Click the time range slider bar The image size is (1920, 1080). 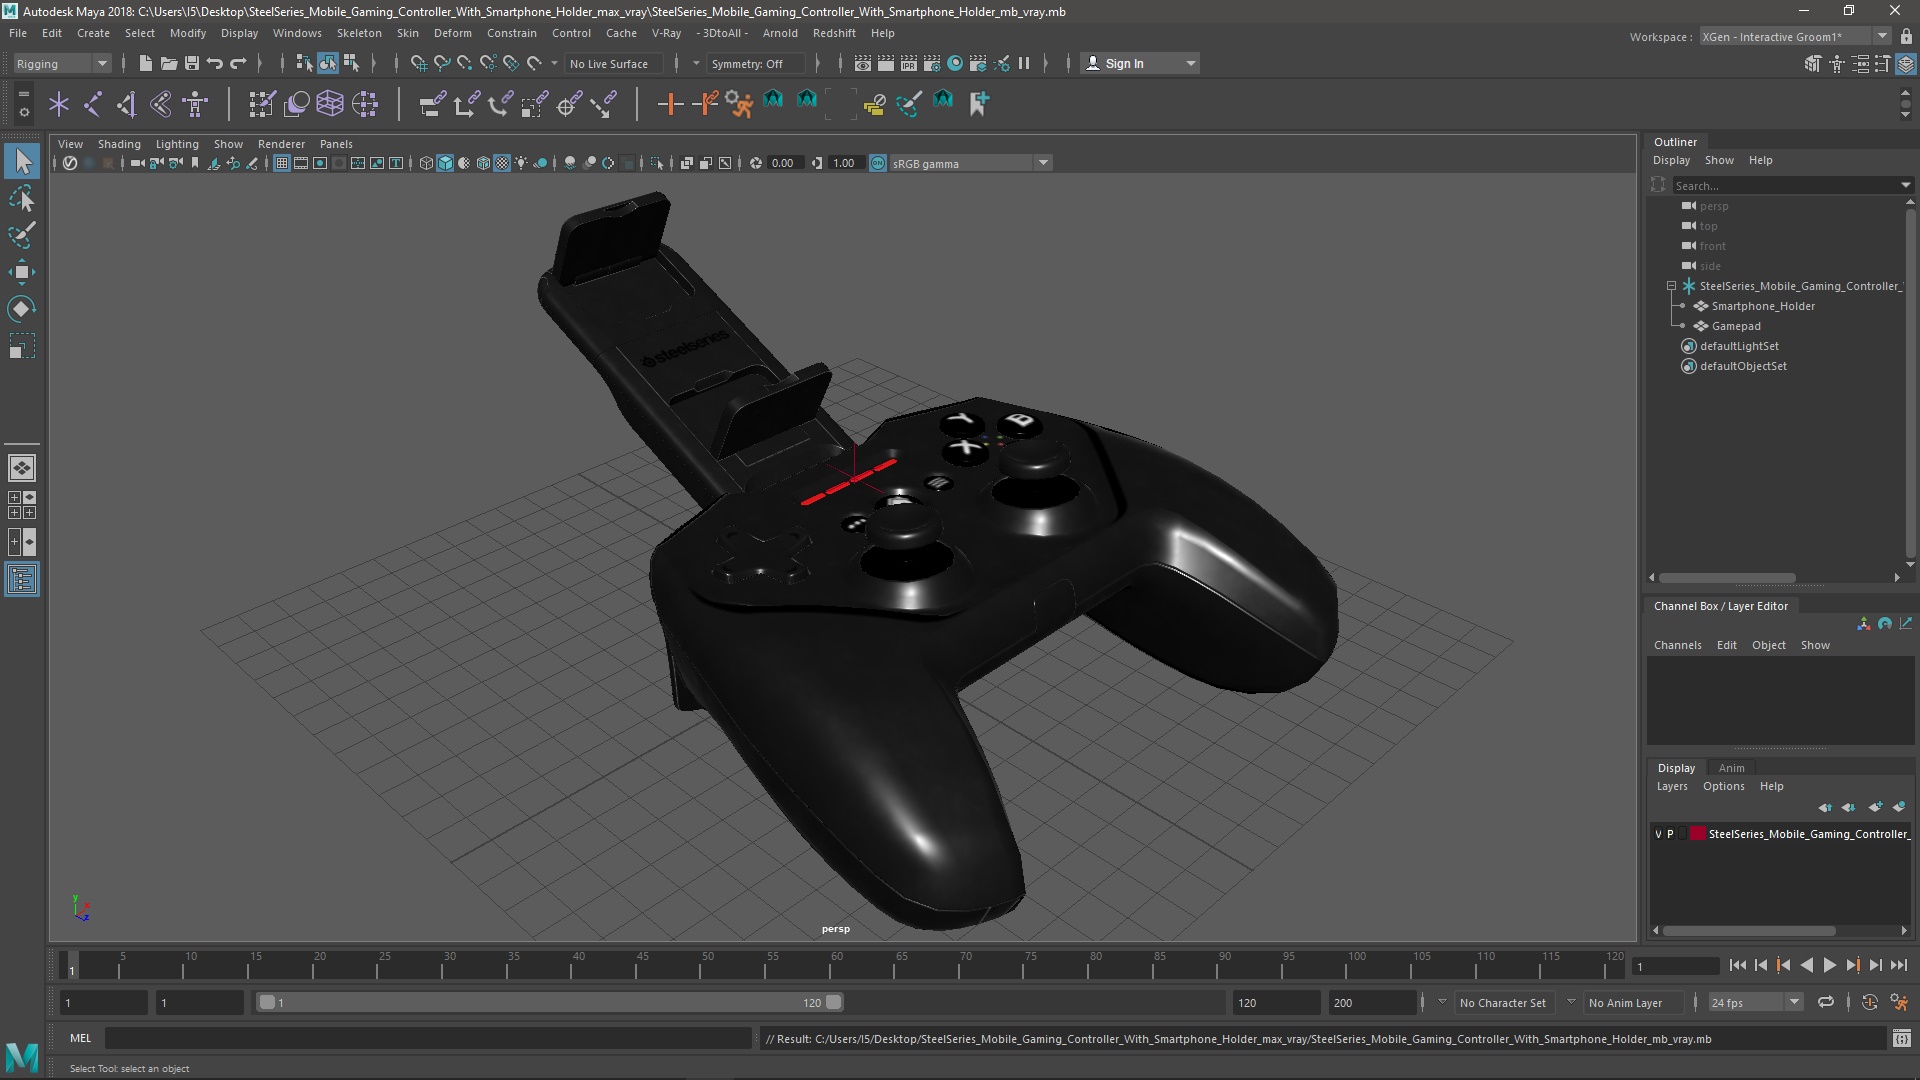[549, 1002]
